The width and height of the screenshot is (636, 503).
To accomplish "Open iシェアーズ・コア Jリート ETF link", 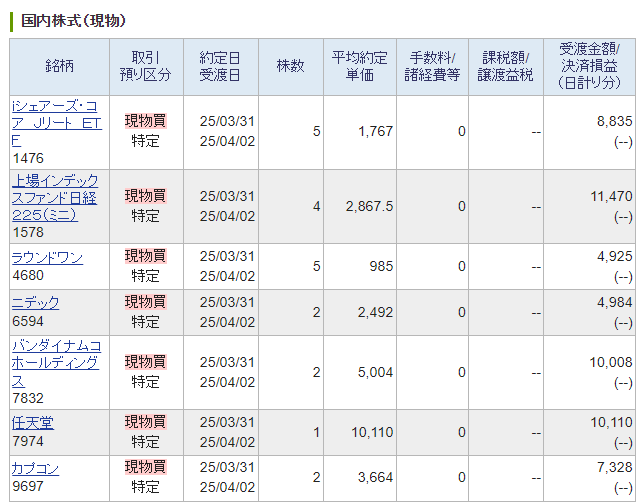I will click(x=56, y=123).
